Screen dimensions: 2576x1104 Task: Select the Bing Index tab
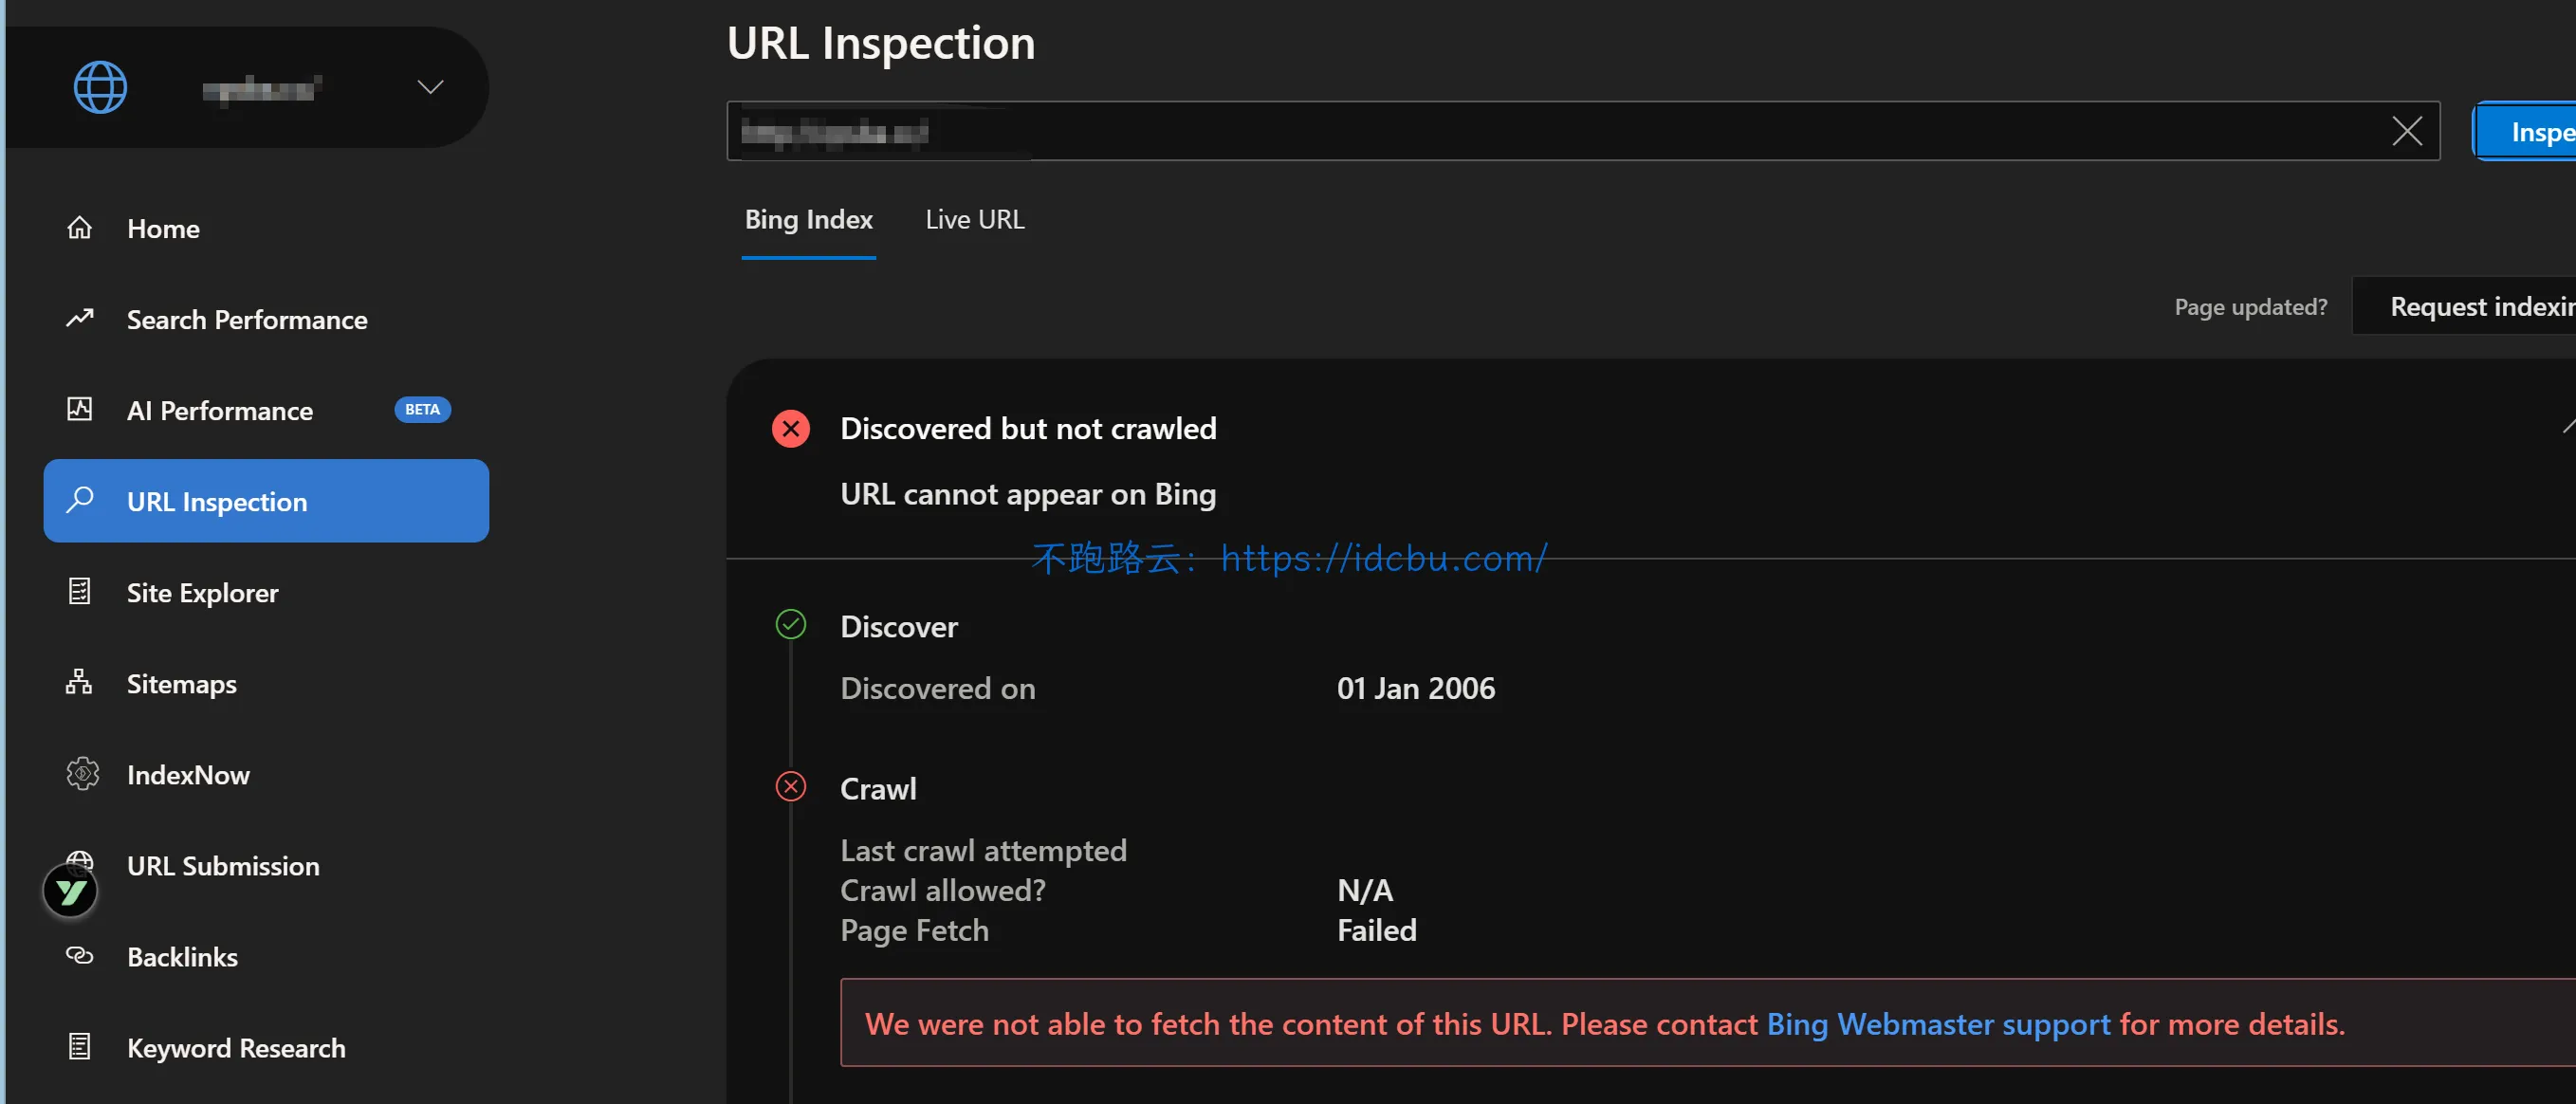coord(808,220)
